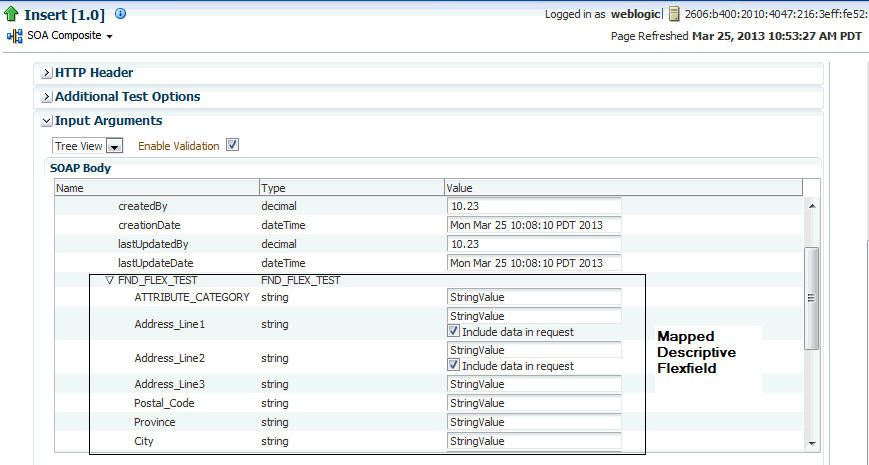Expand the HTTP Header section
Viewport: 869px width, 465px height.
47,73
